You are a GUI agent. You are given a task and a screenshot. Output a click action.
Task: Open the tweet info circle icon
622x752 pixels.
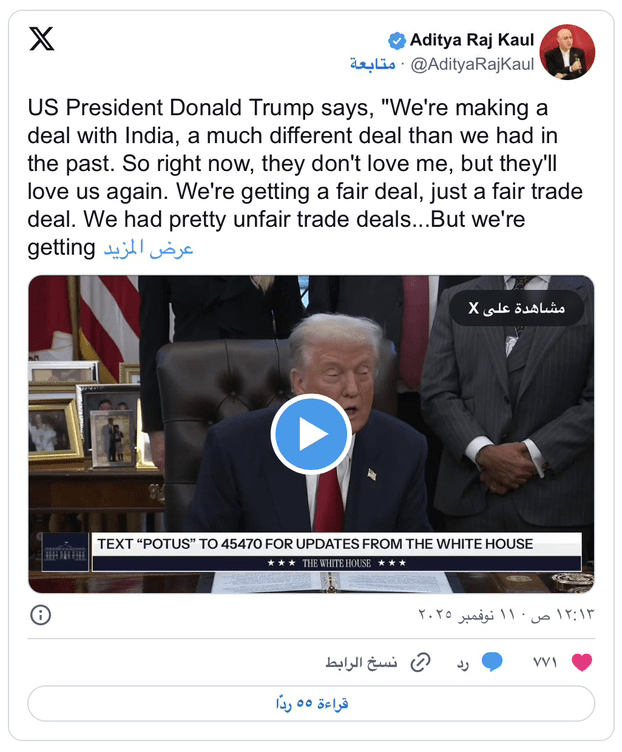pos(41,614)
